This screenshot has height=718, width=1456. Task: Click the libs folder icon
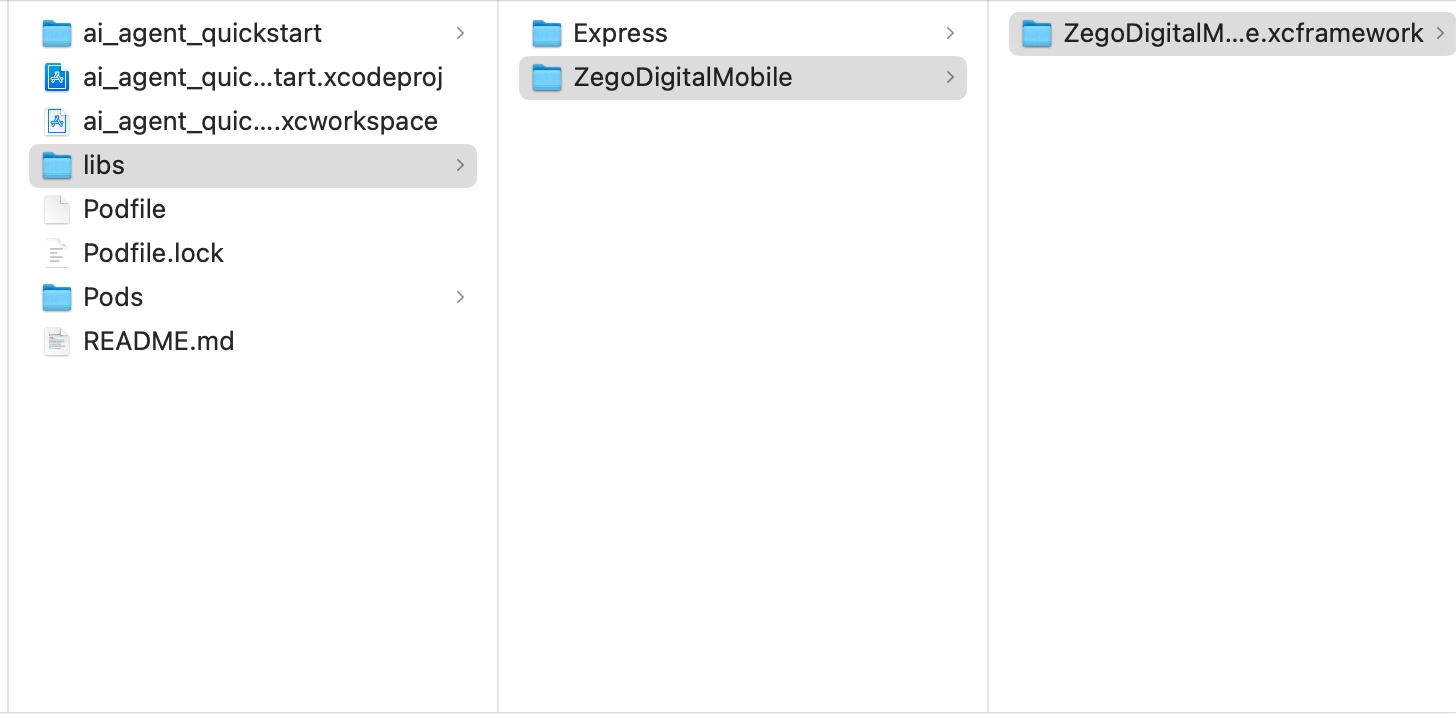(x=57, y=166)
